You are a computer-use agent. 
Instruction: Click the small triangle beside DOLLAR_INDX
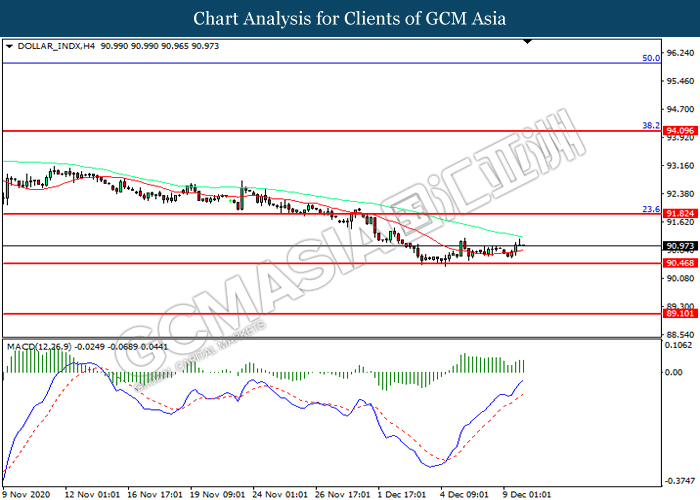[x=9, y=47]
